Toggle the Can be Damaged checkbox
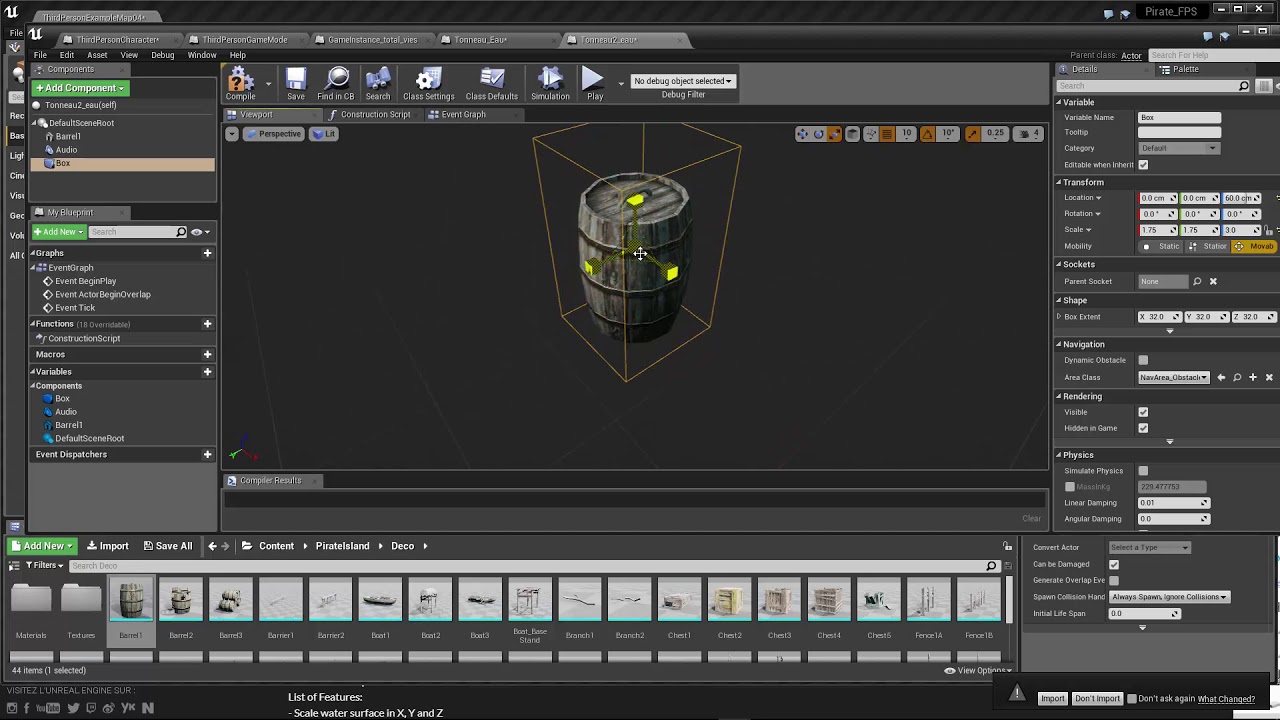The image size is (1280, 720). click(x=1114, y=565)
